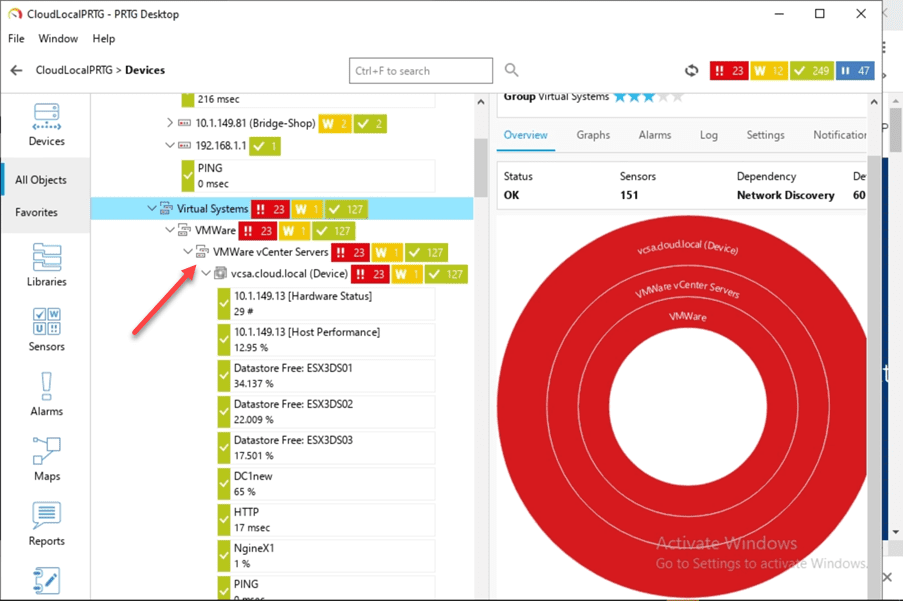Click the blue paused sensors badge showing 47
The width and height of the screenshot is (903, 601).
(x=855, y=70)
